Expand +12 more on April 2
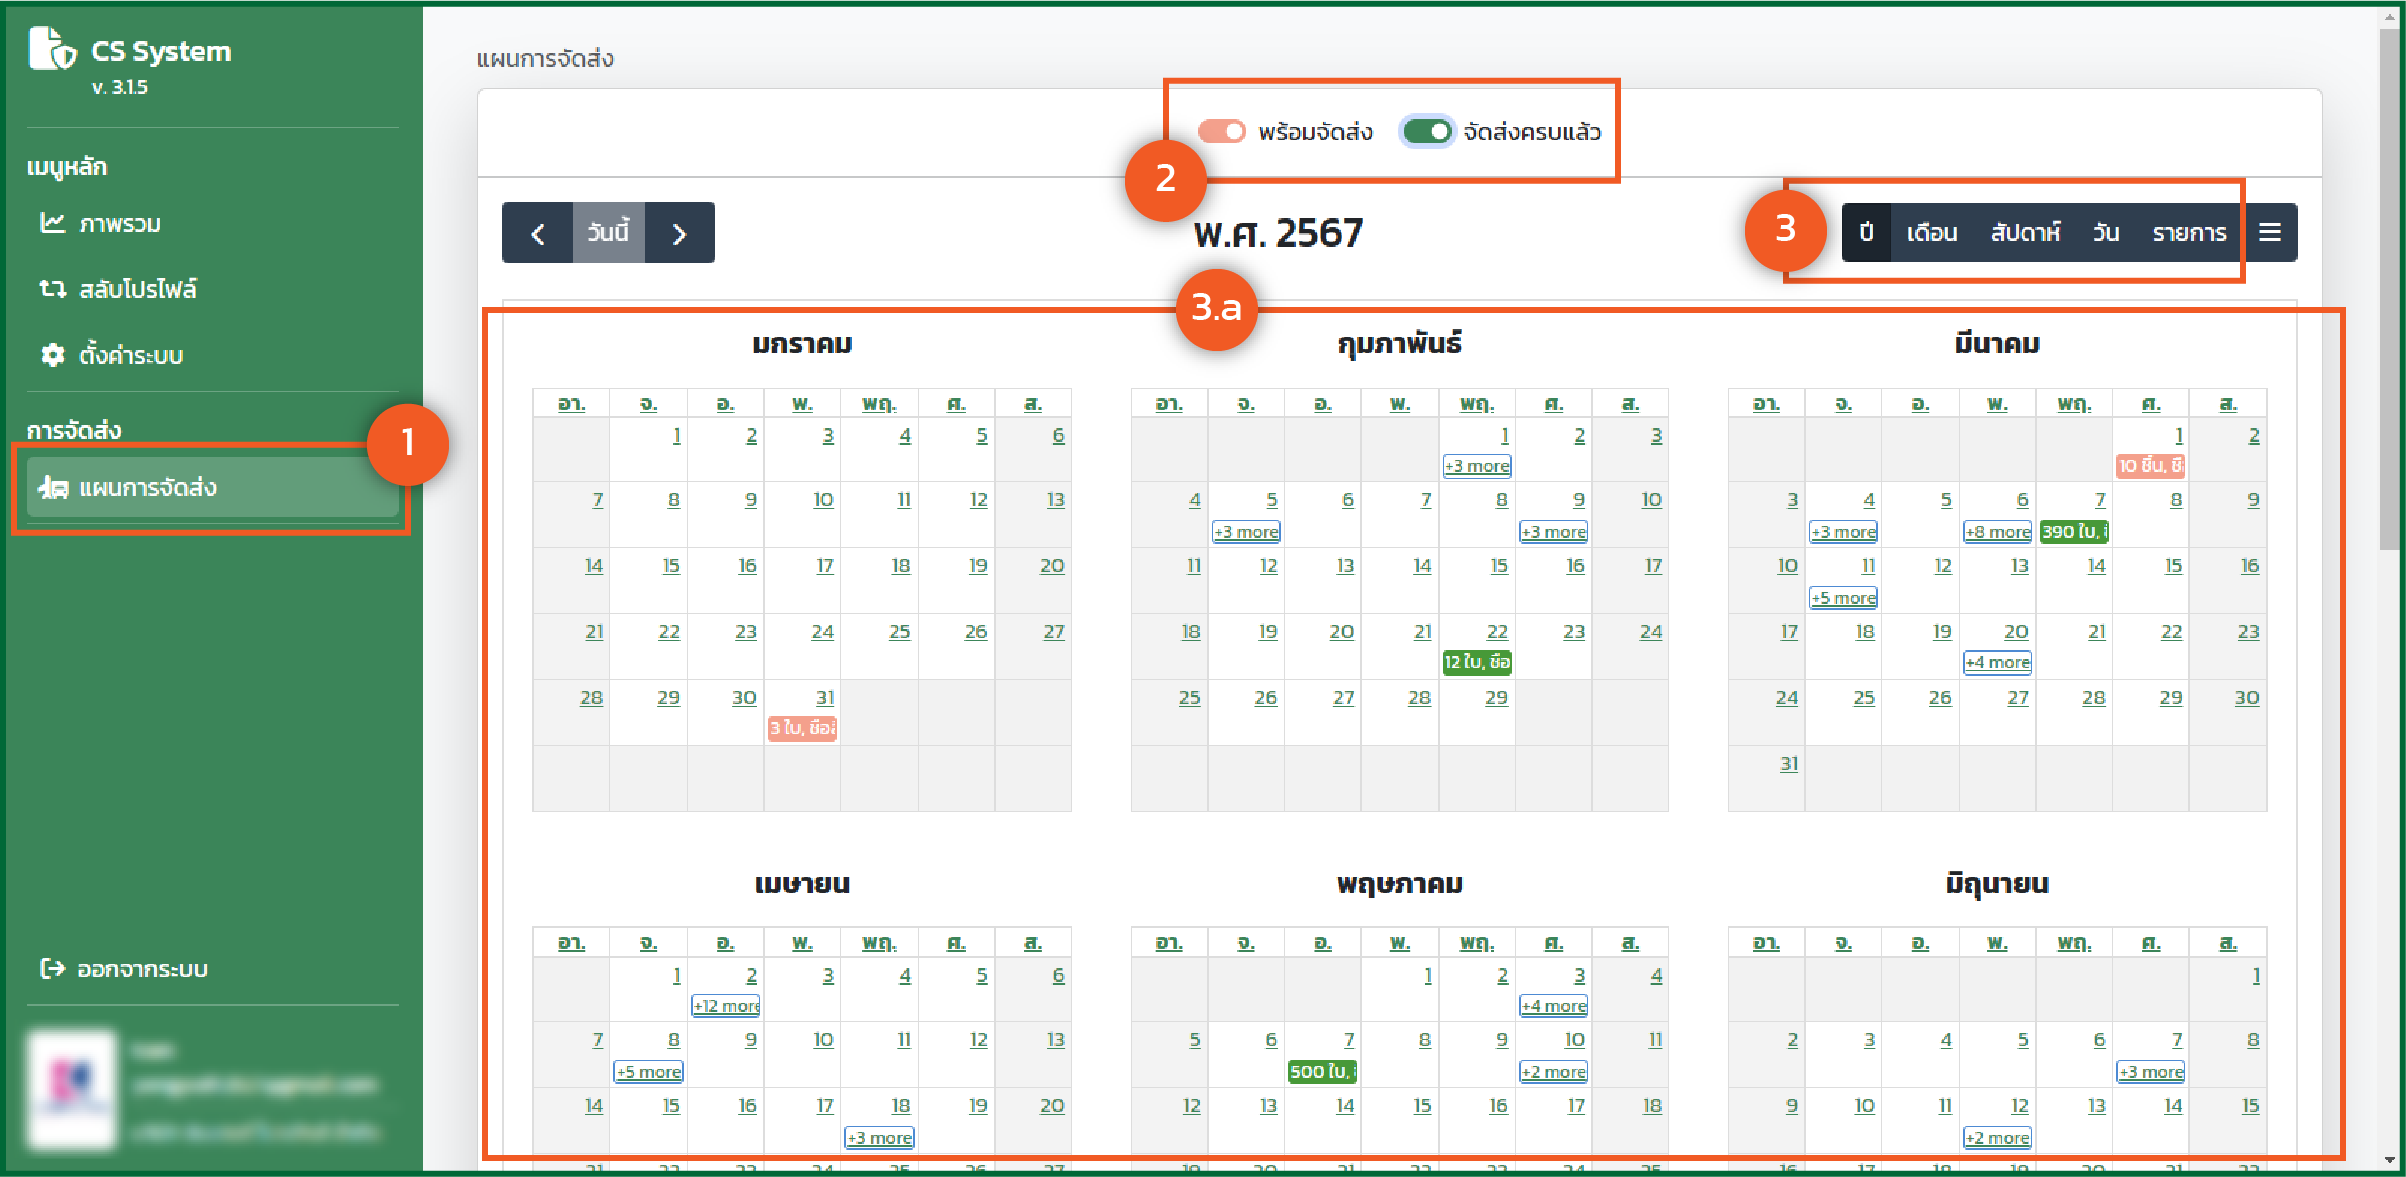 [x=726, y=1006]
